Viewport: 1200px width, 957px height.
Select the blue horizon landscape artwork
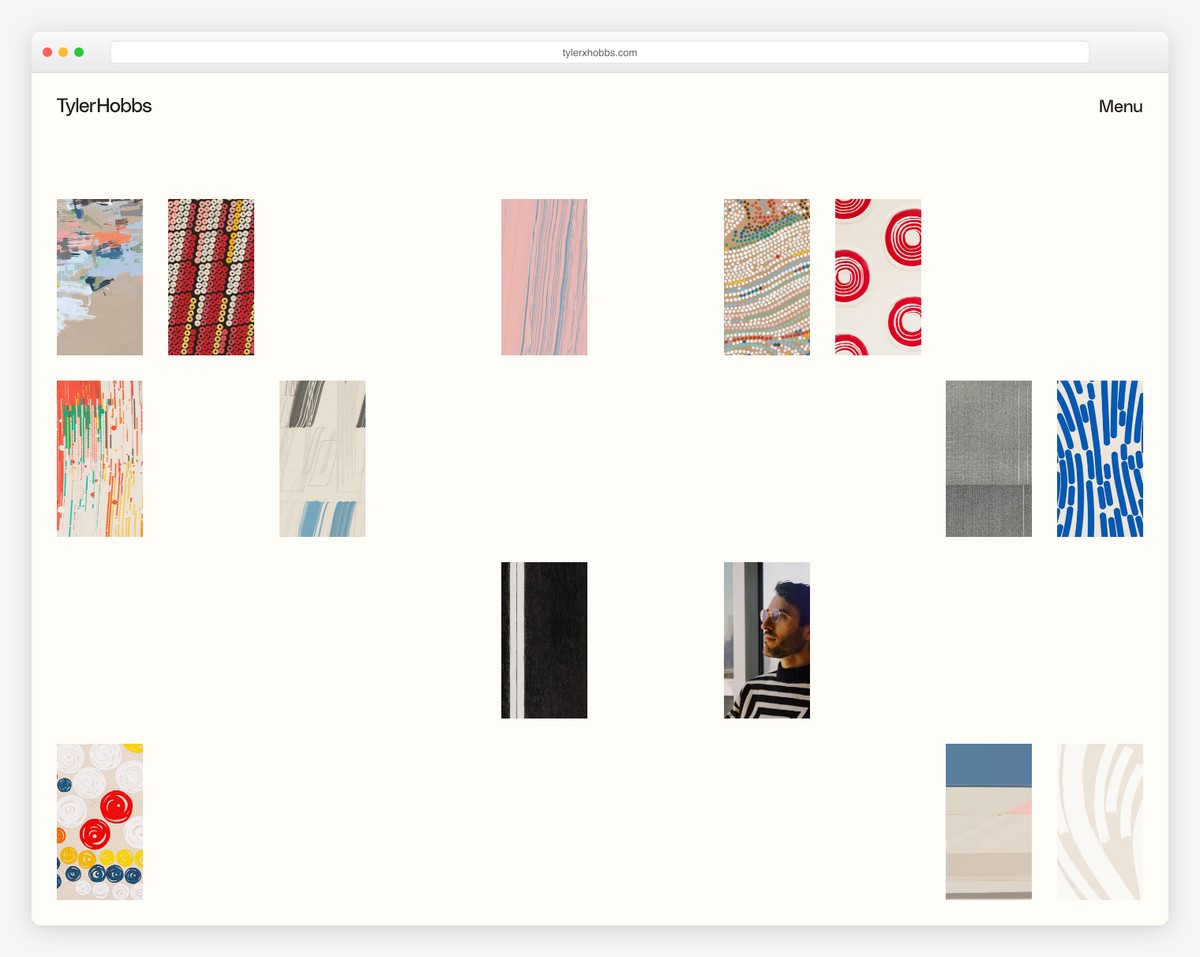988,821
